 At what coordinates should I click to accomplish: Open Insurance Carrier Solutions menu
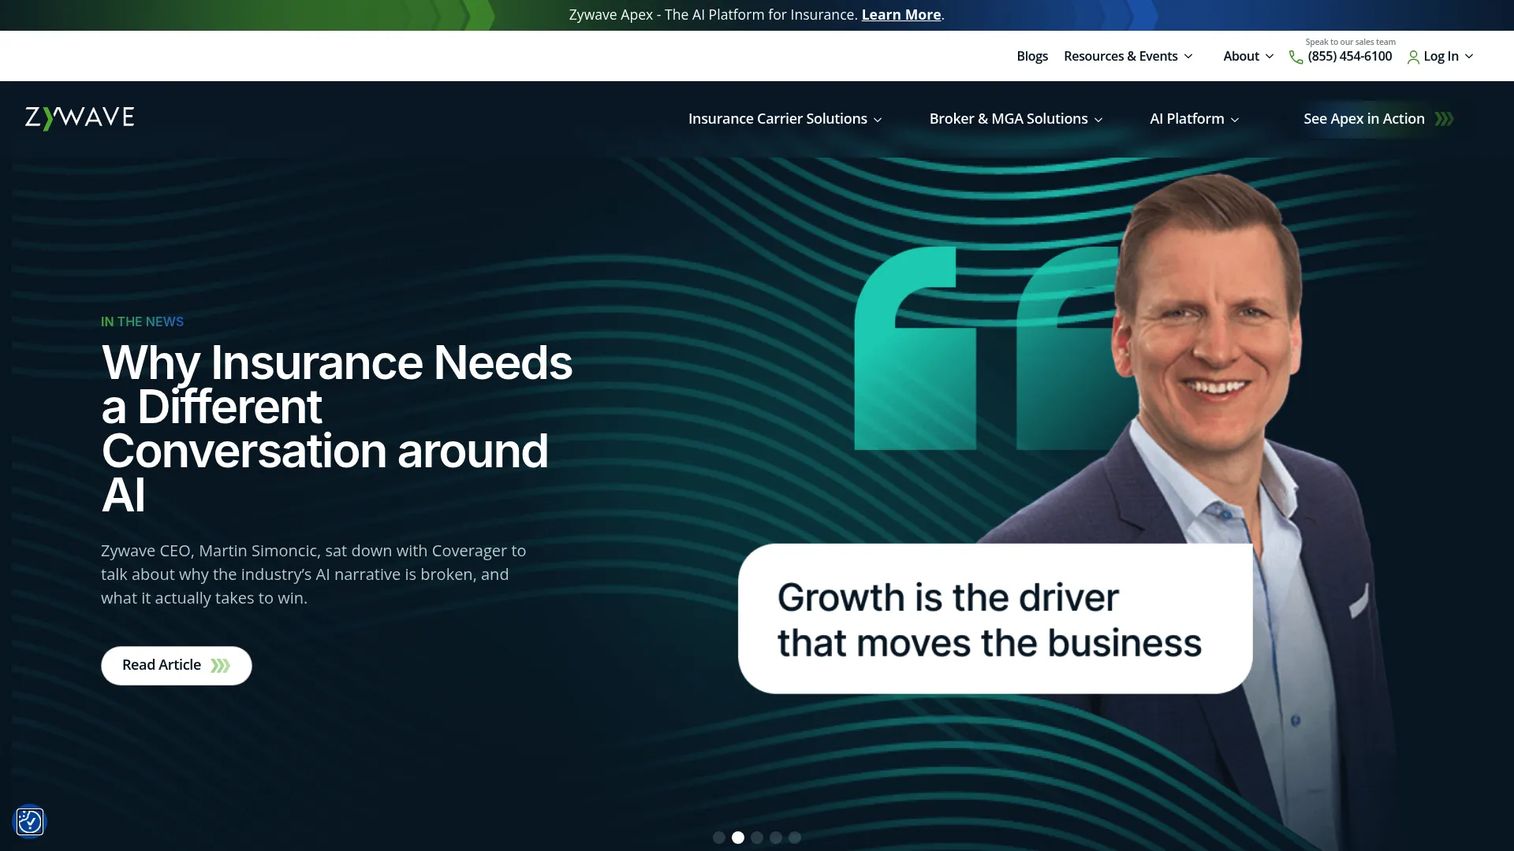pos(785,119)
